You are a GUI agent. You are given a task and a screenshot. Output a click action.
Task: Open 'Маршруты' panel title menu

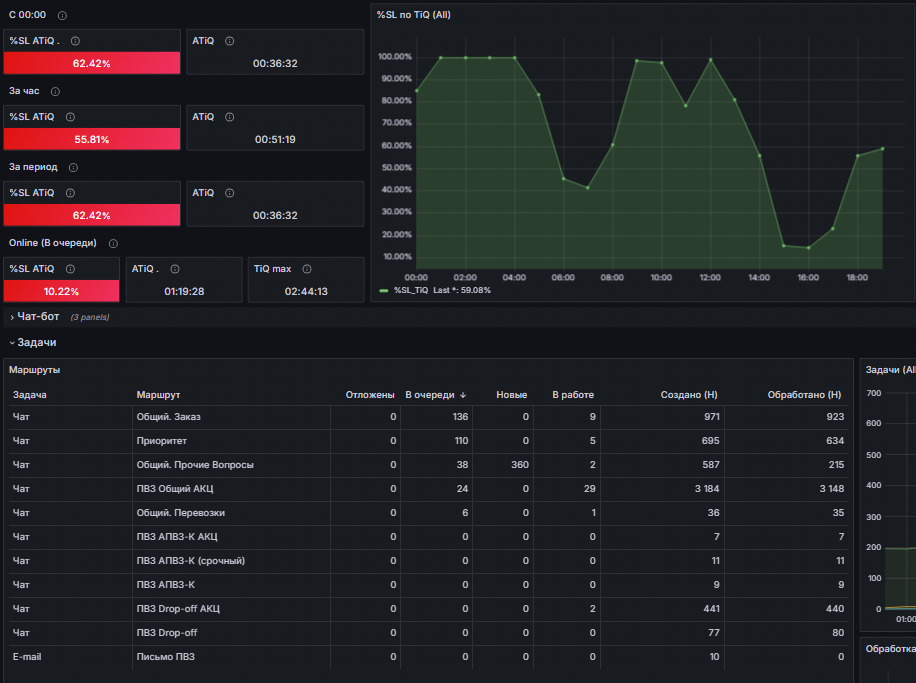click(x=34, y=370)
